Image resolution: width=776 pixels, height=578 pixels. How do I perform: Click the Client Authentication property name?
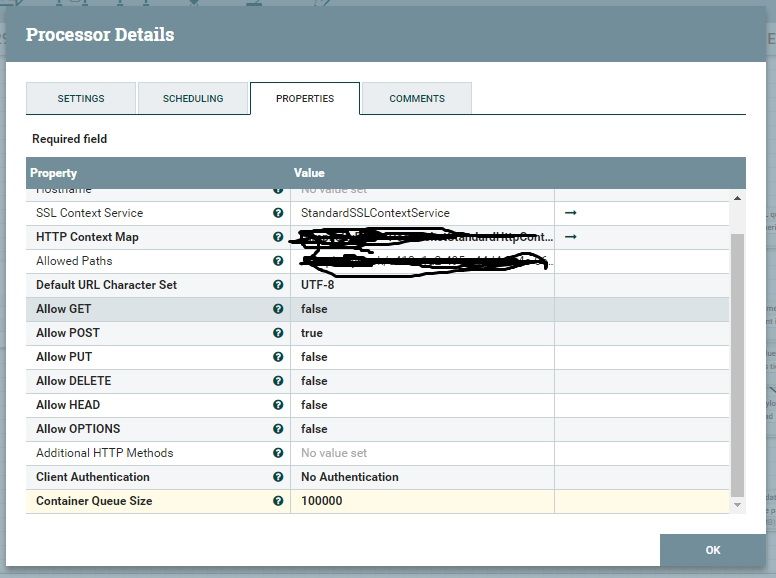tap(93, 477)
